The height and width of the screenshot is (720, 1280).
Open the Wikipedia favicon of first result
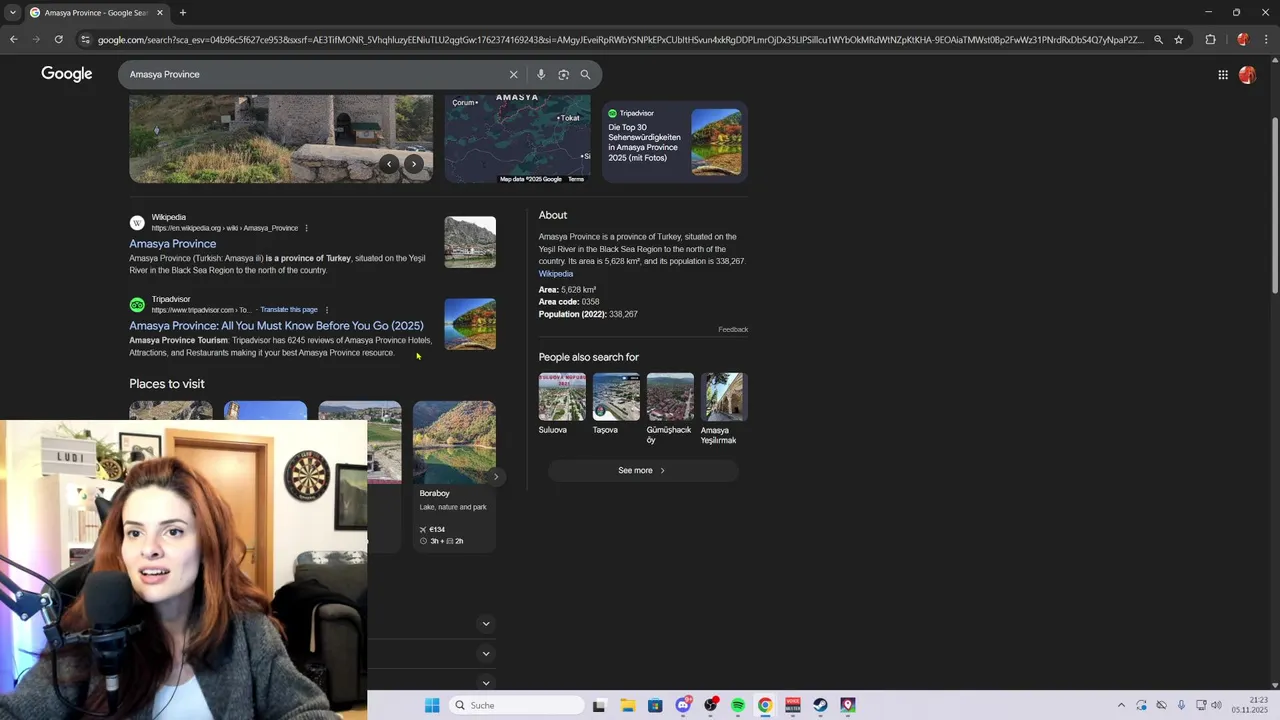pyautogui.click(x=137, y=223)
